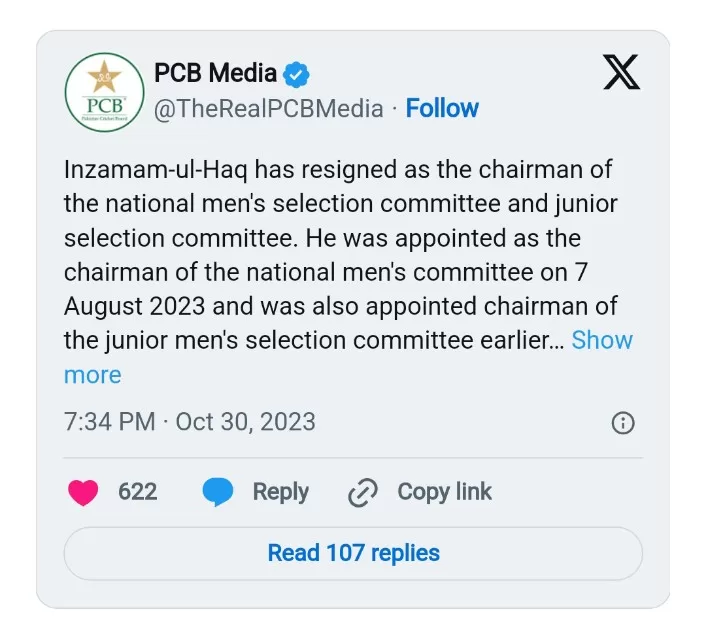Click the PCB Media display name
Screen dimensions: 706x637
point(215,73)
